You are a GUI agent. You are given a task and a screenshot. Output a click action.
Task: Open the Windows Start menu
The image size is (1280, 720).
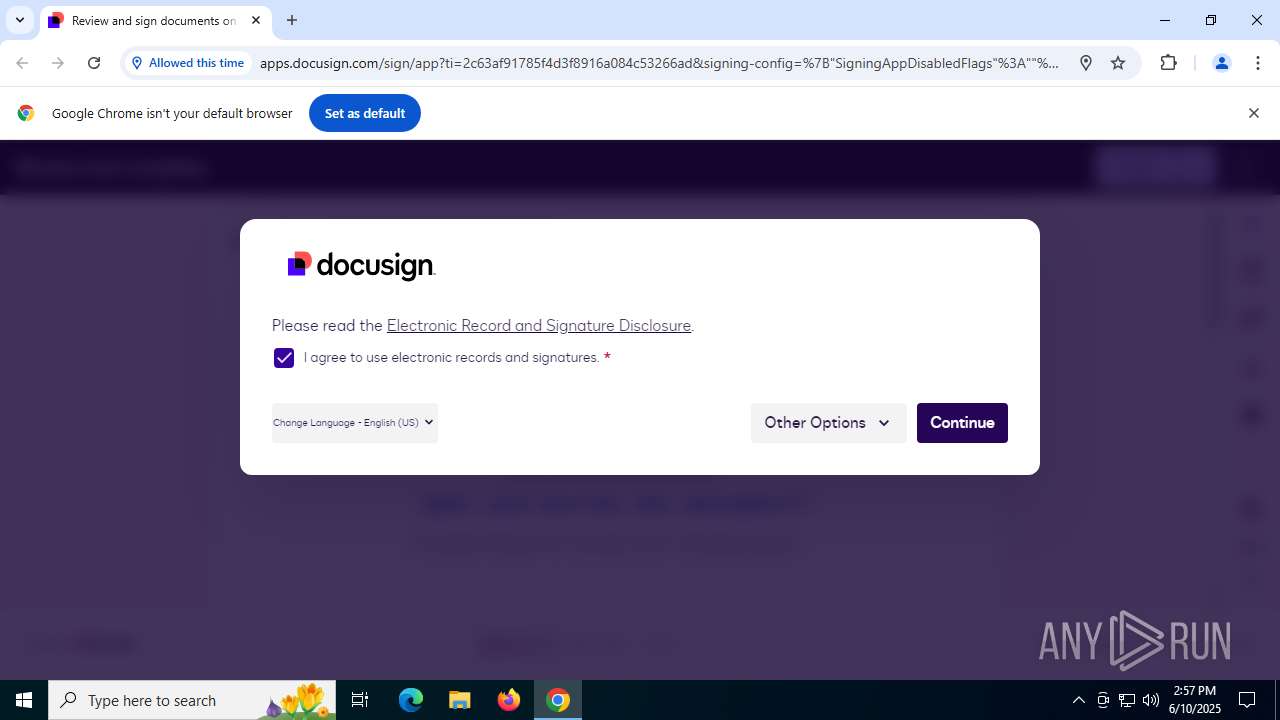coord(24,700)
